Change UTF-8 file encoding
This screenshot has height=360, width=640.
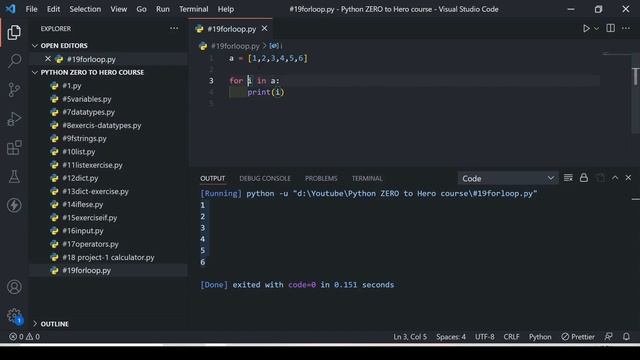(484, 337)
